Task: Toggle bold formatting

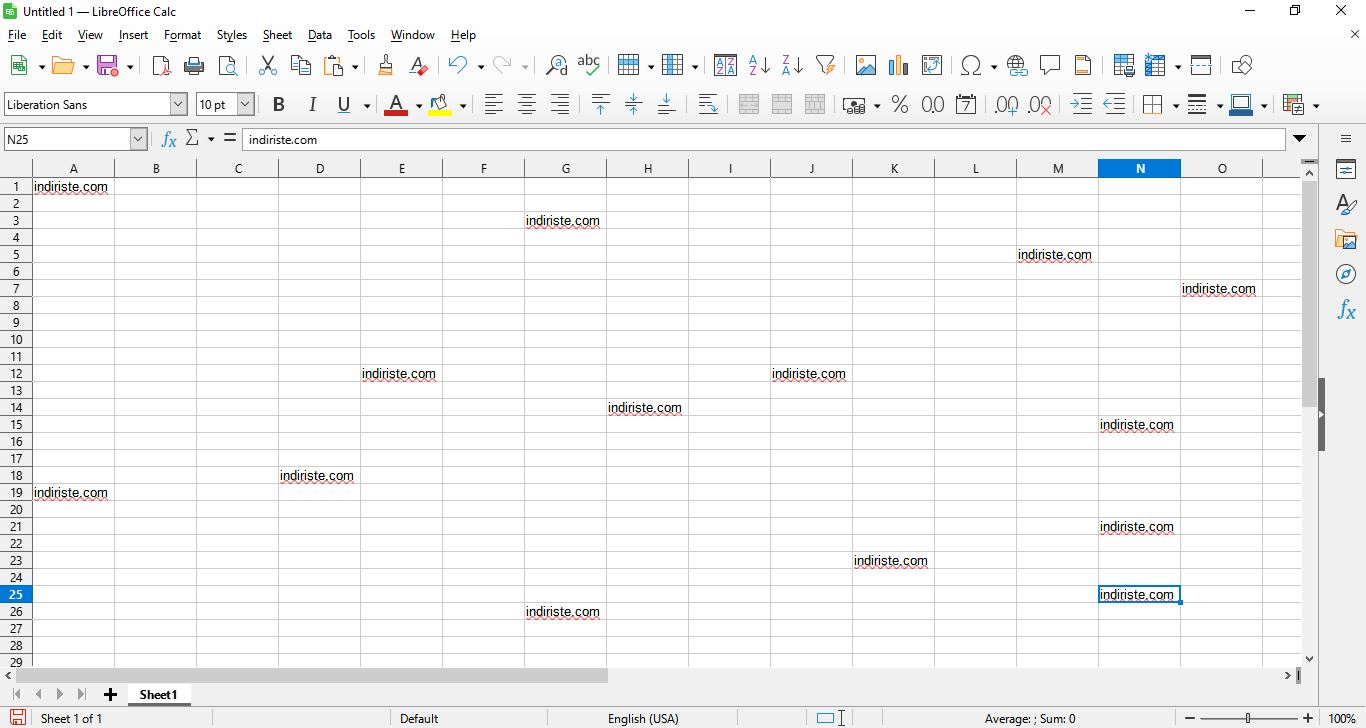Action: click(x=279, y=105)
